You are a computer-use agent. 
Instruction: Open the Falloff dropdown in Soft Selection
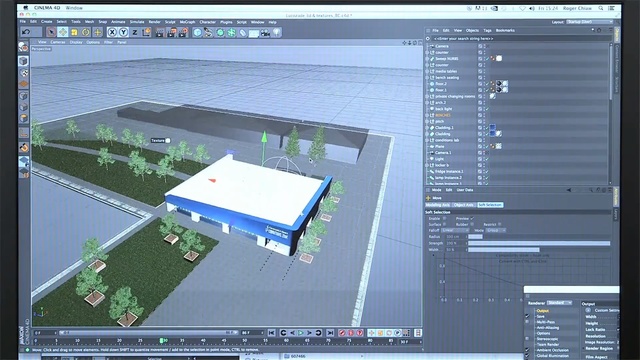[x=456, y=230]
